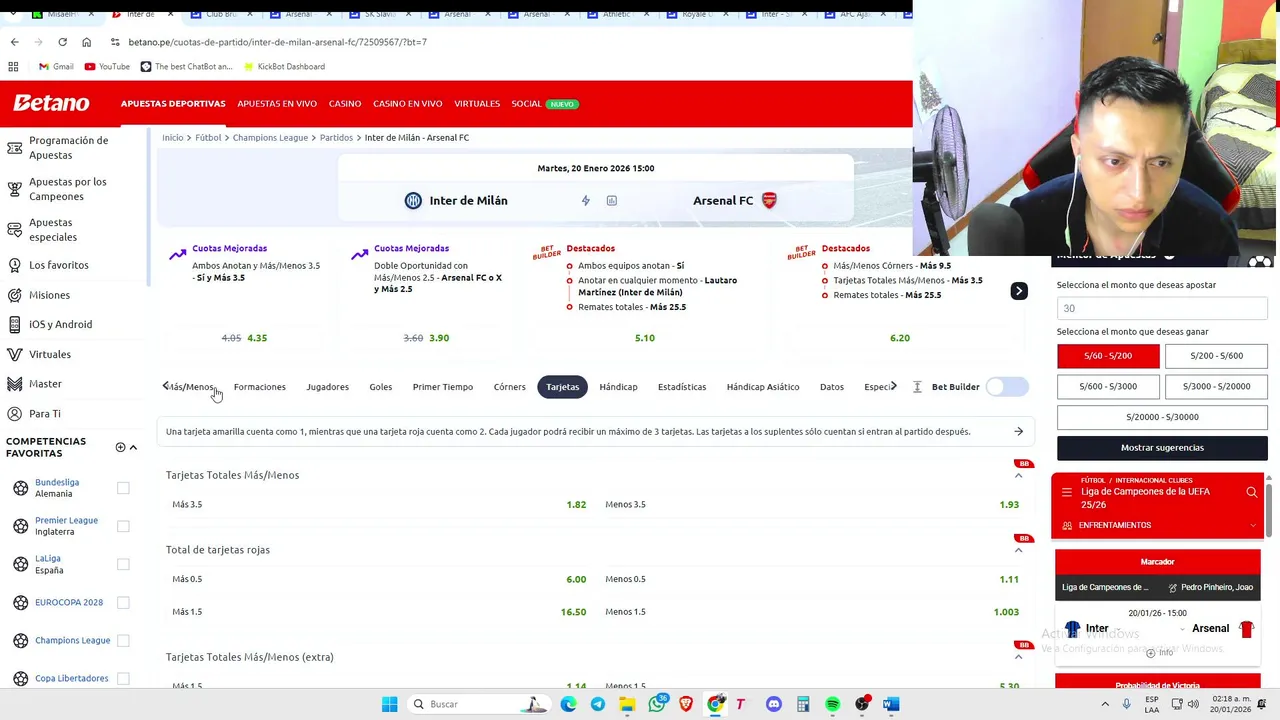1280x720 pixels.
Task: Open Word from the taskbar
Action: pyautogui.click(x=891, y=704)
